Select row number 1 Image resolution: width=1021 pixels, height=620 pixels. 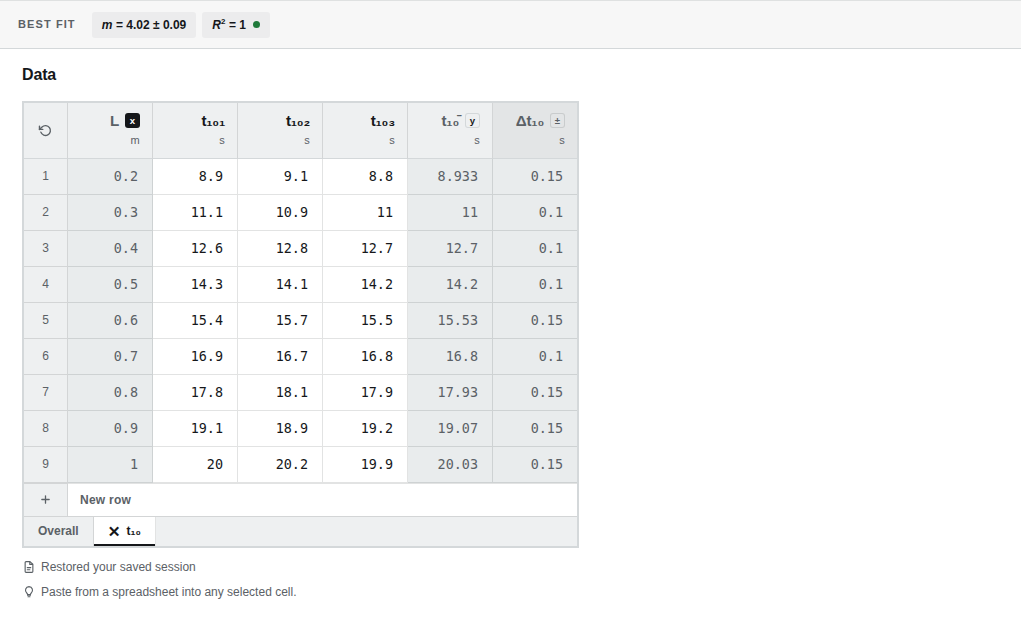45,176
